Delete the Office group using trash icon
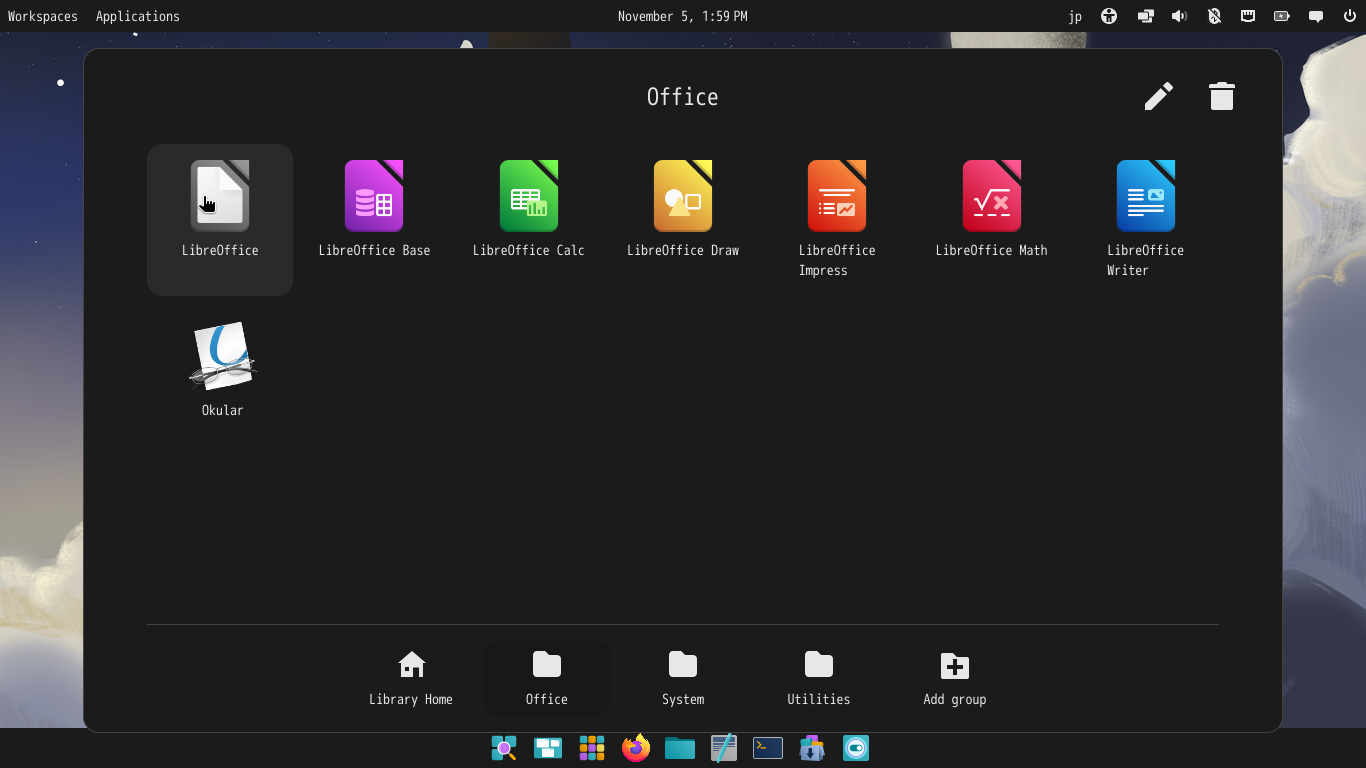Image resolution: width=1366 pixels, height=768 pixels. [1222, 96]
